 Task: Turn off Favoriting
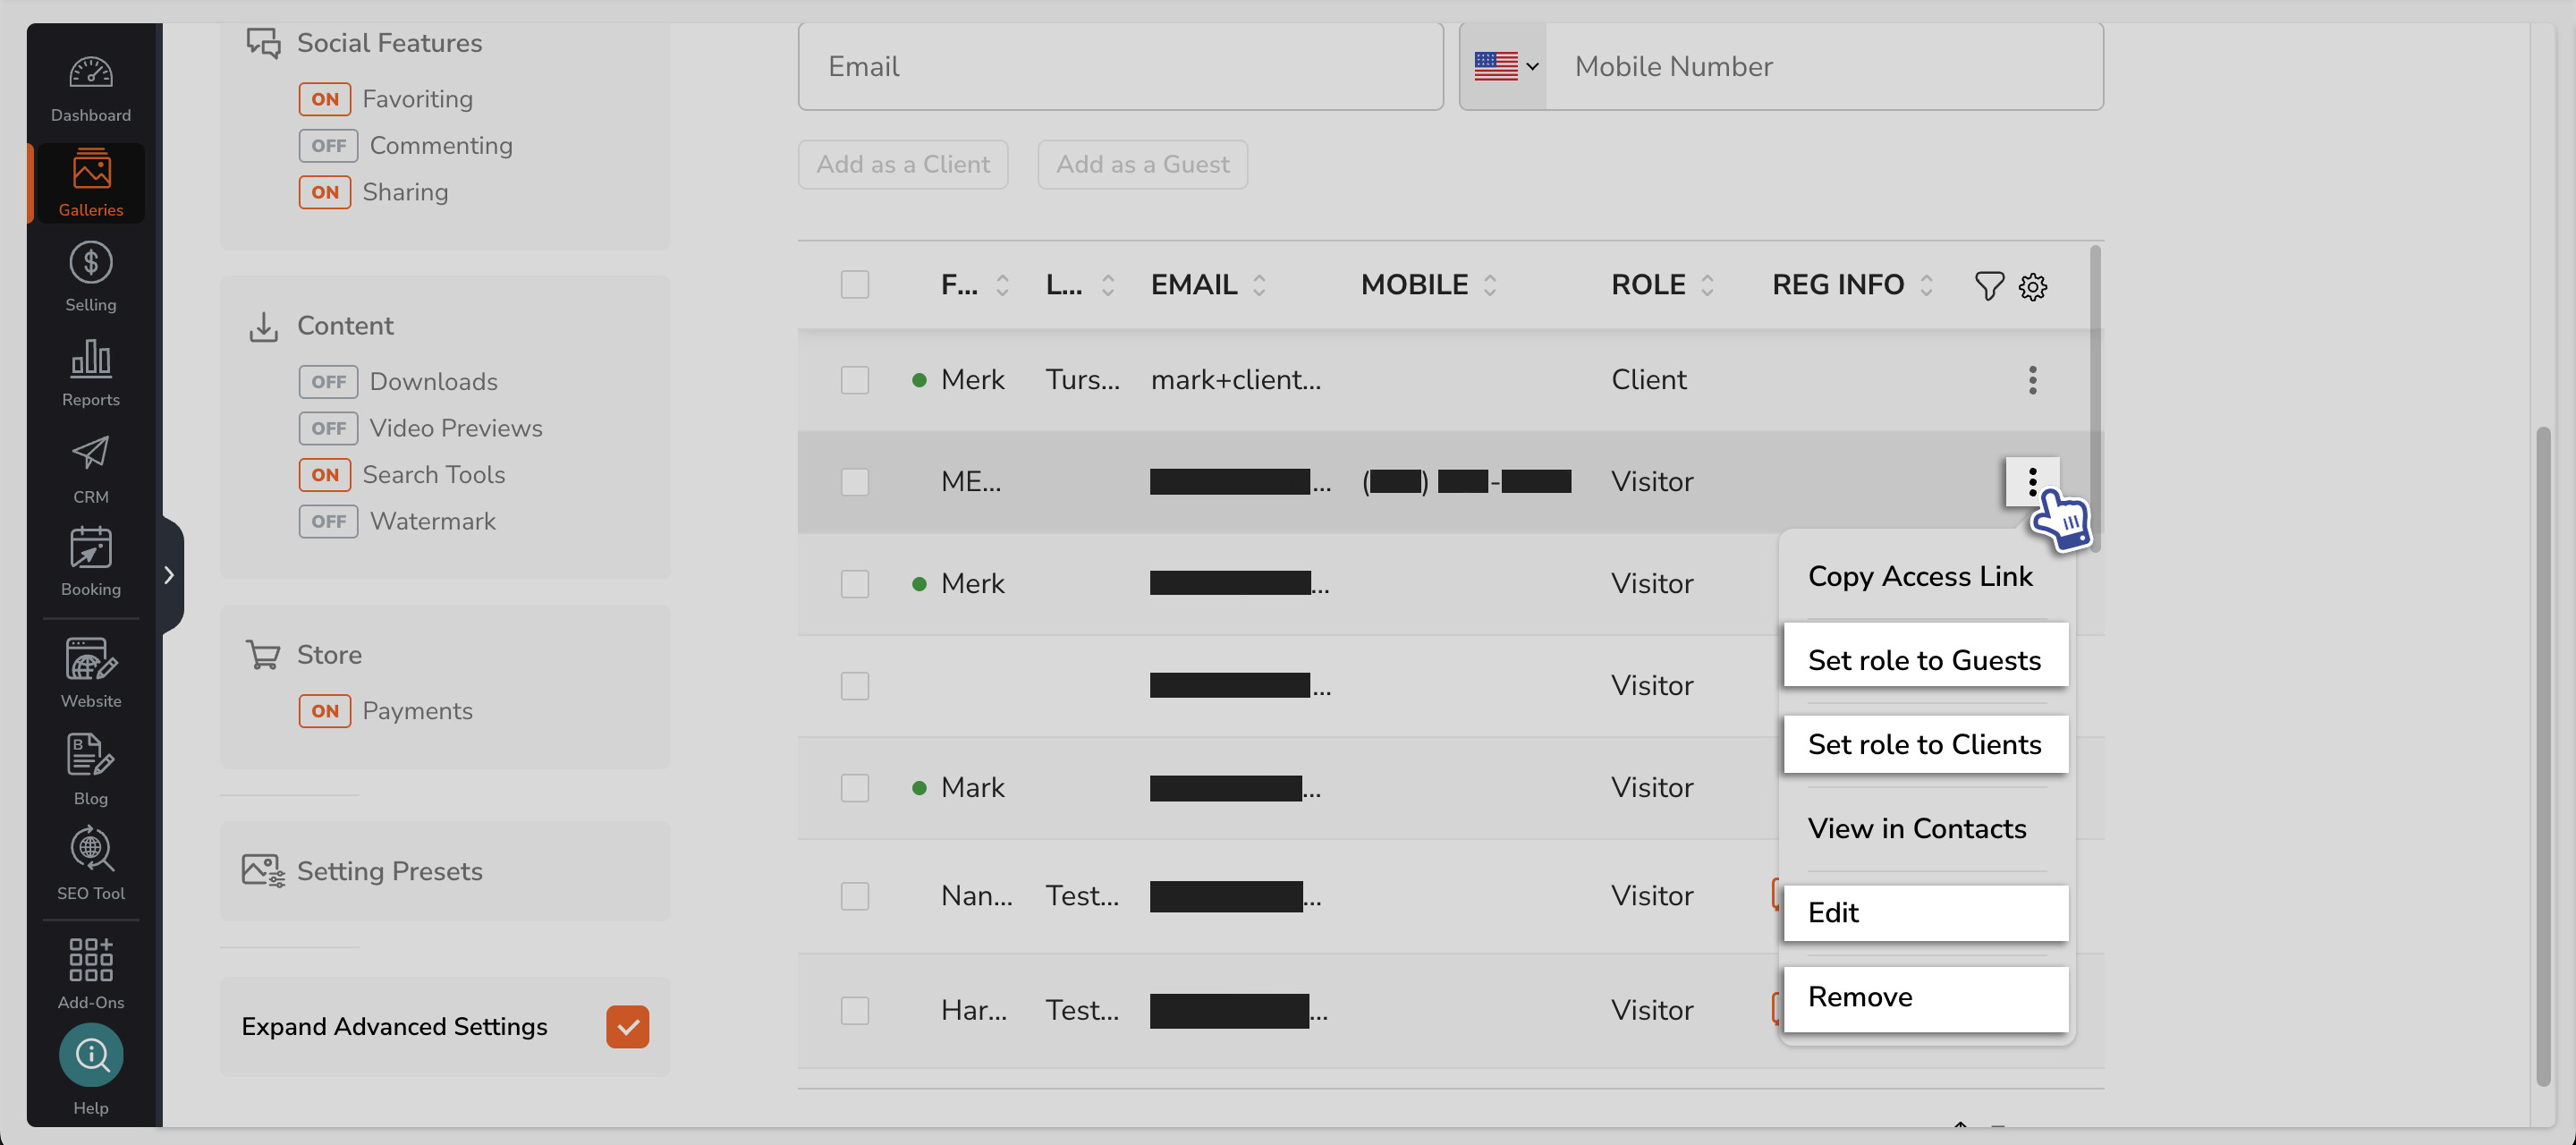(323, 99)
